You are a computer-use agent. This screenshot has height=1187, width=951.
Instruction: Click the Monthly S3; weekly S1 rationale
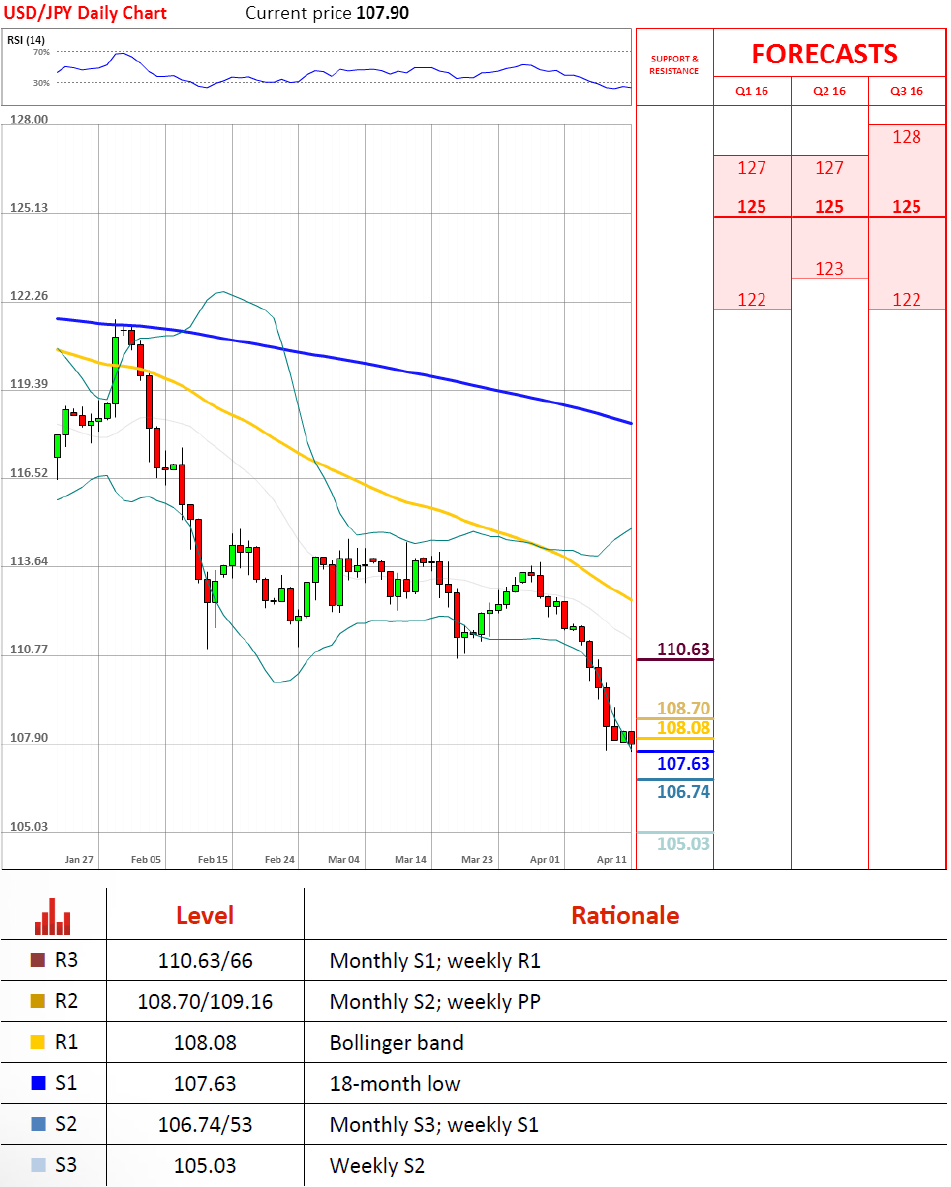point(435,1124)
